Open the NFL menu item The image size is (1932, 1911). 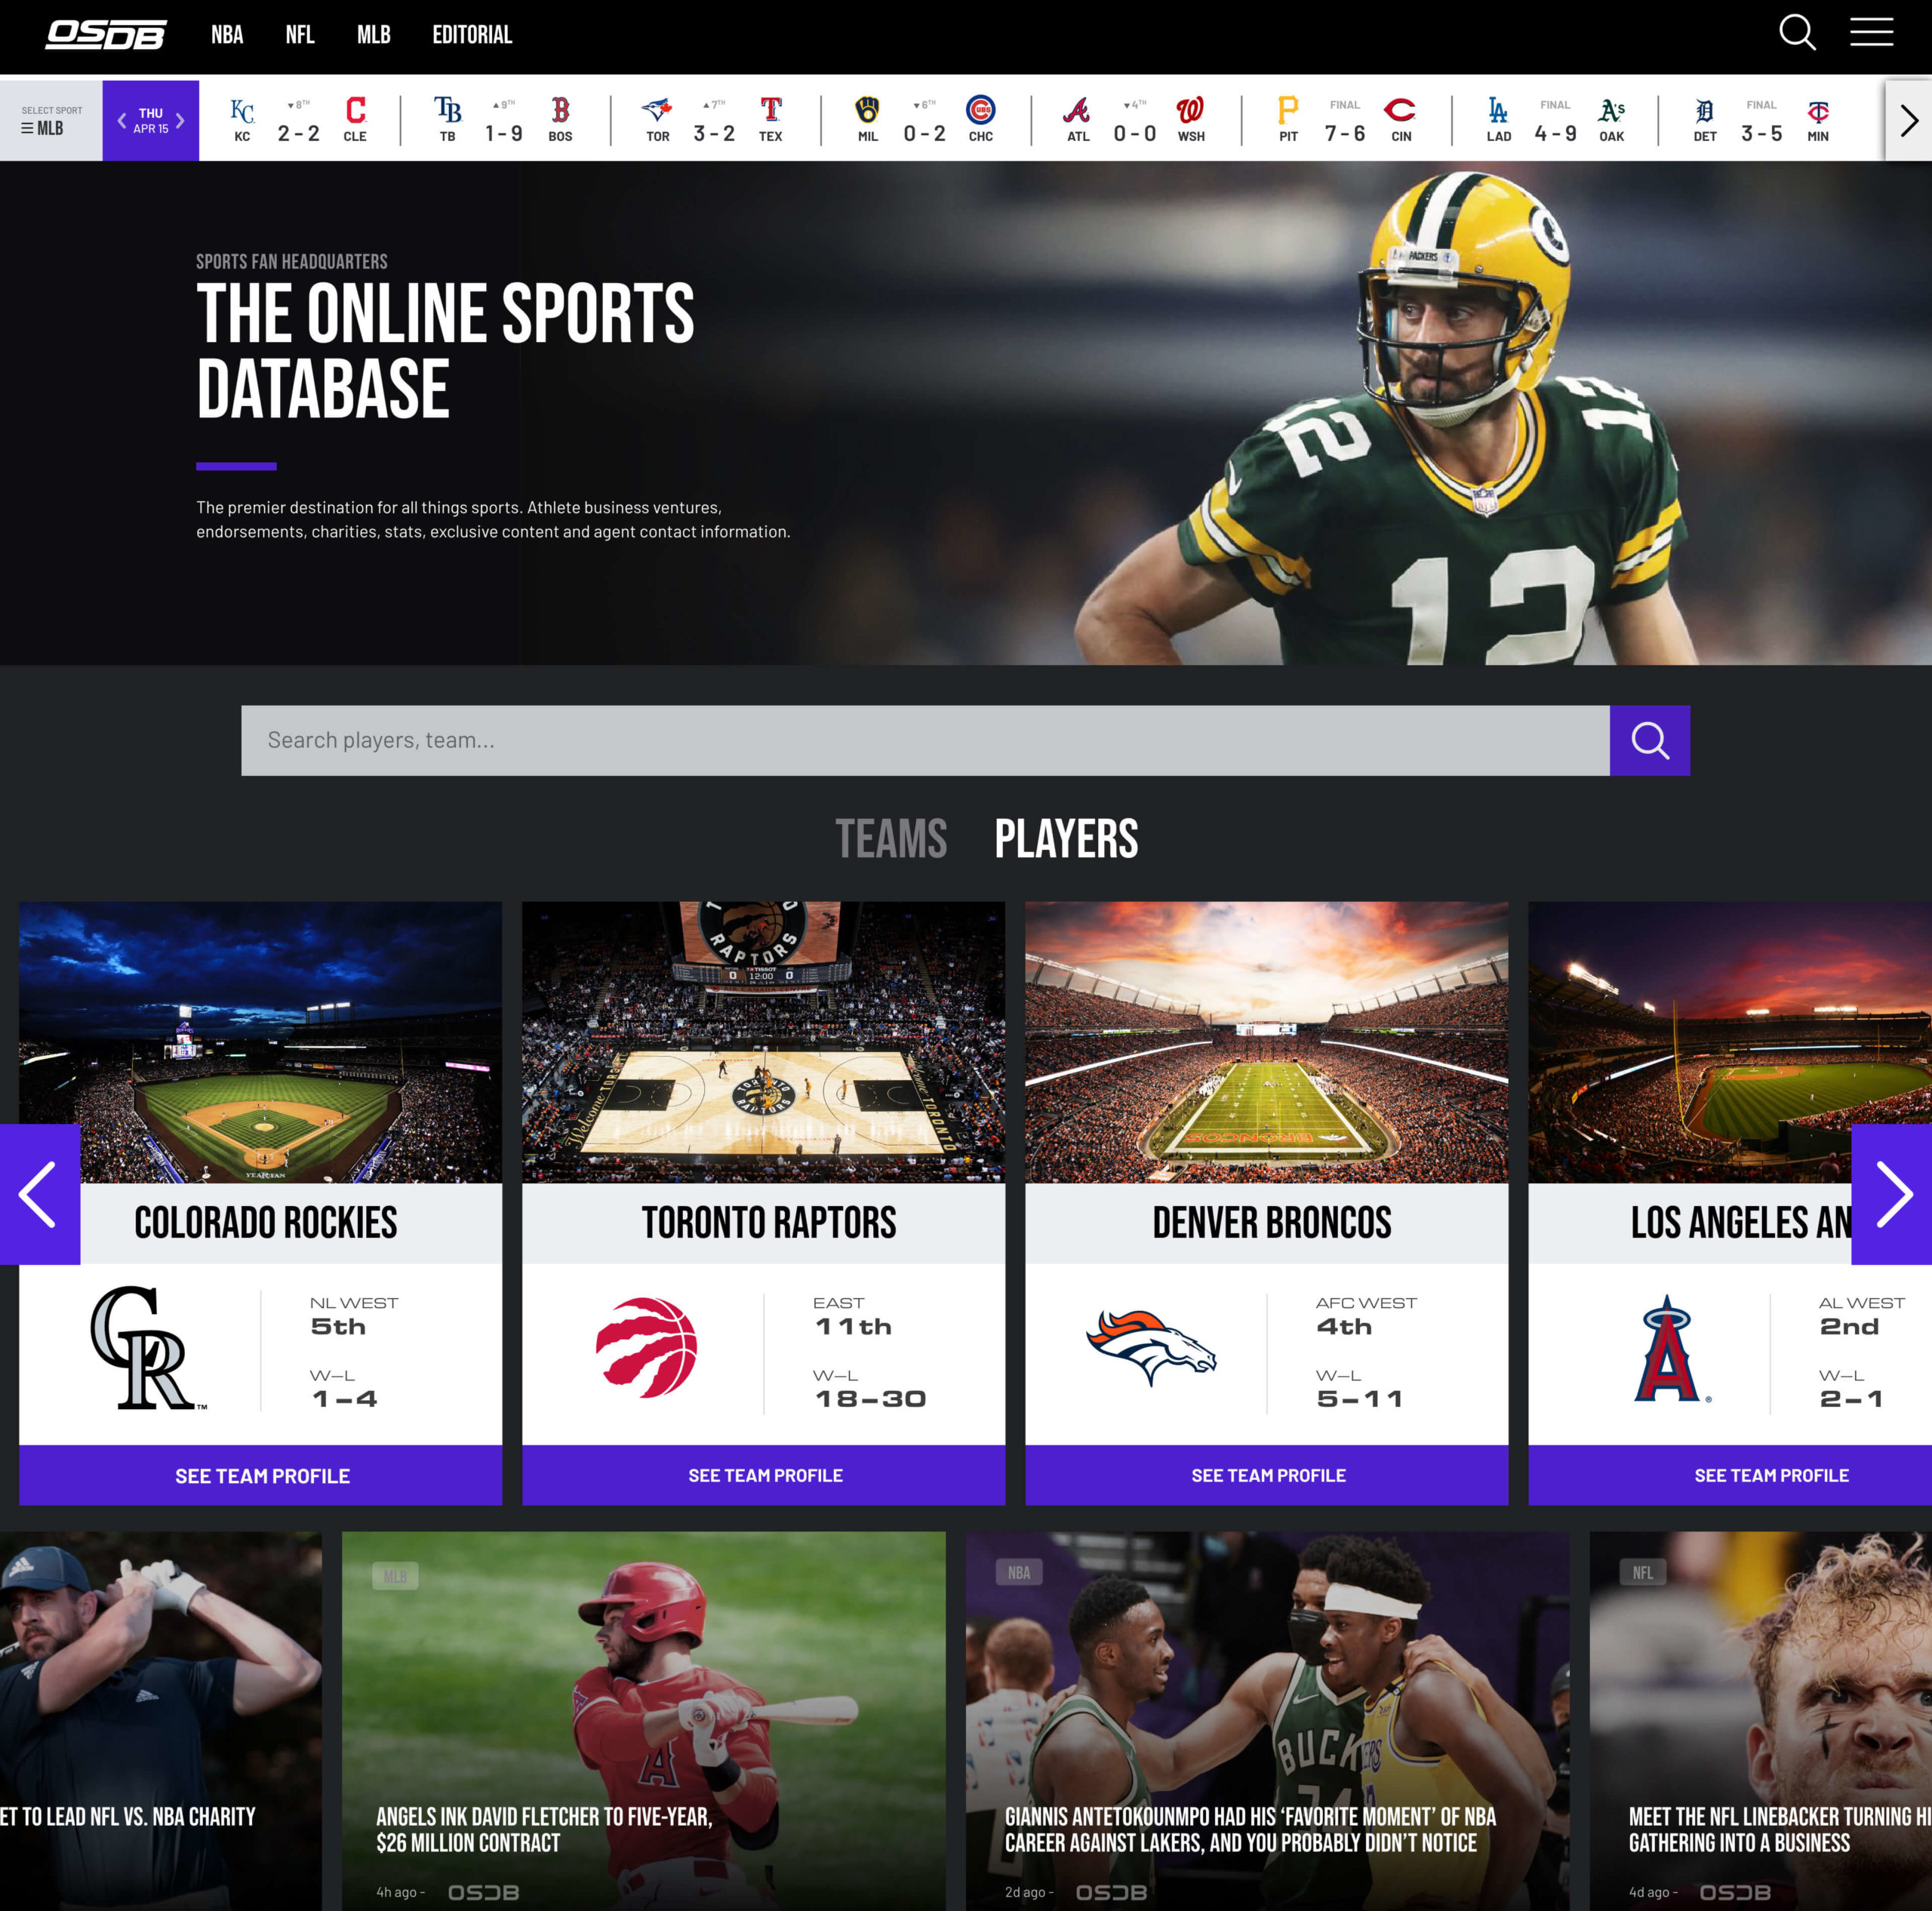[x=300, y=35]
